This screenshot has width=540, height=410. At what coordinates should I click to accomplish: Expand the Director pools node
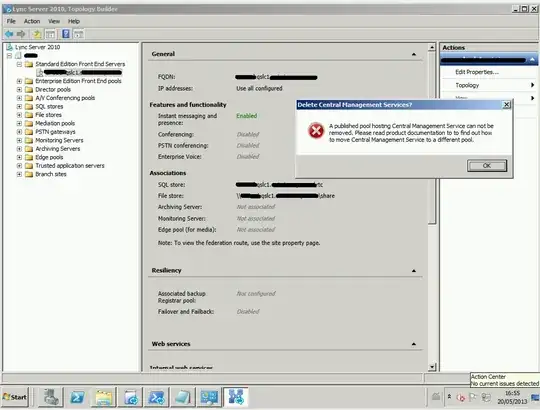[x=19, y=90]
